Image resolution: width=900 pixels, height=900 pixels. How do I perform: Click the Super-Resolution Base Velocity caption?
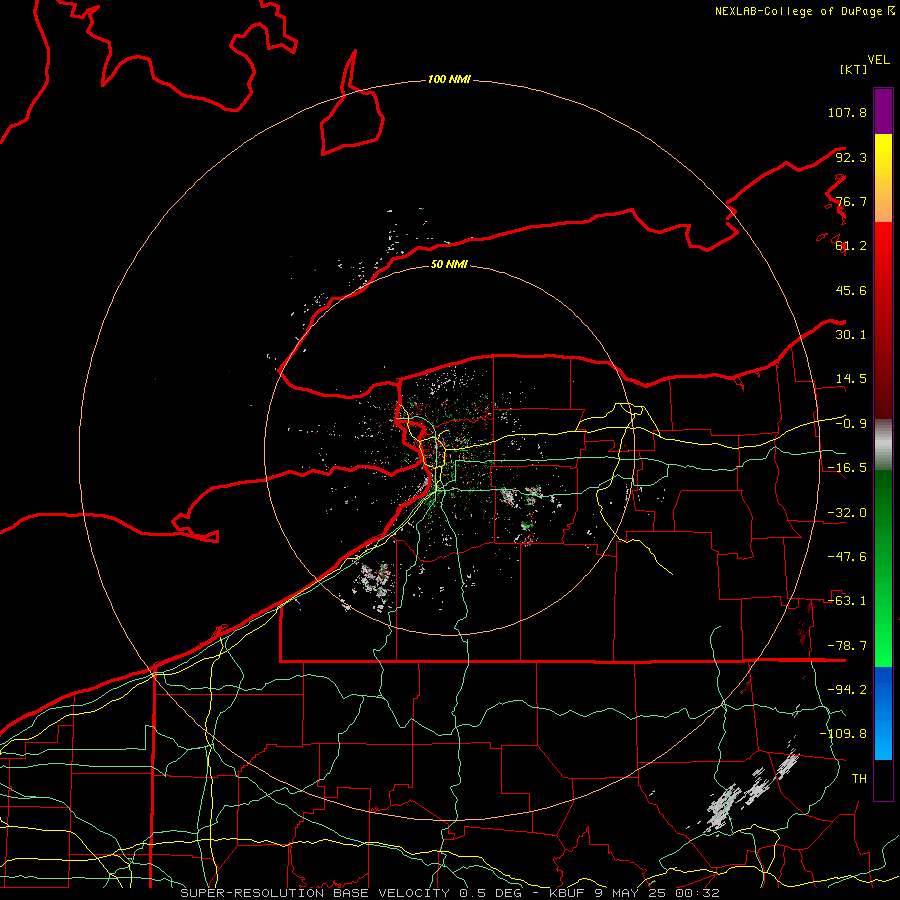pos(449,893)
